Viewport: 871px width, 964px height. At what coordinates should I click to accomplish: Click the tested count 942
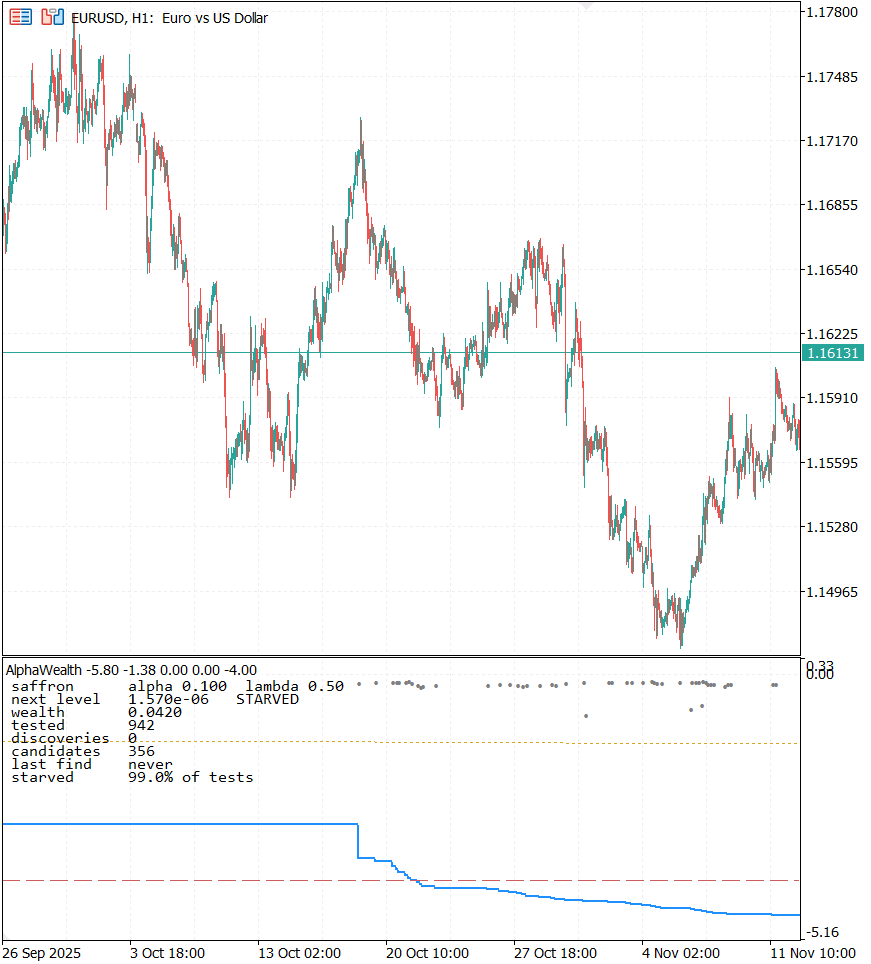(x=141, y=725)
